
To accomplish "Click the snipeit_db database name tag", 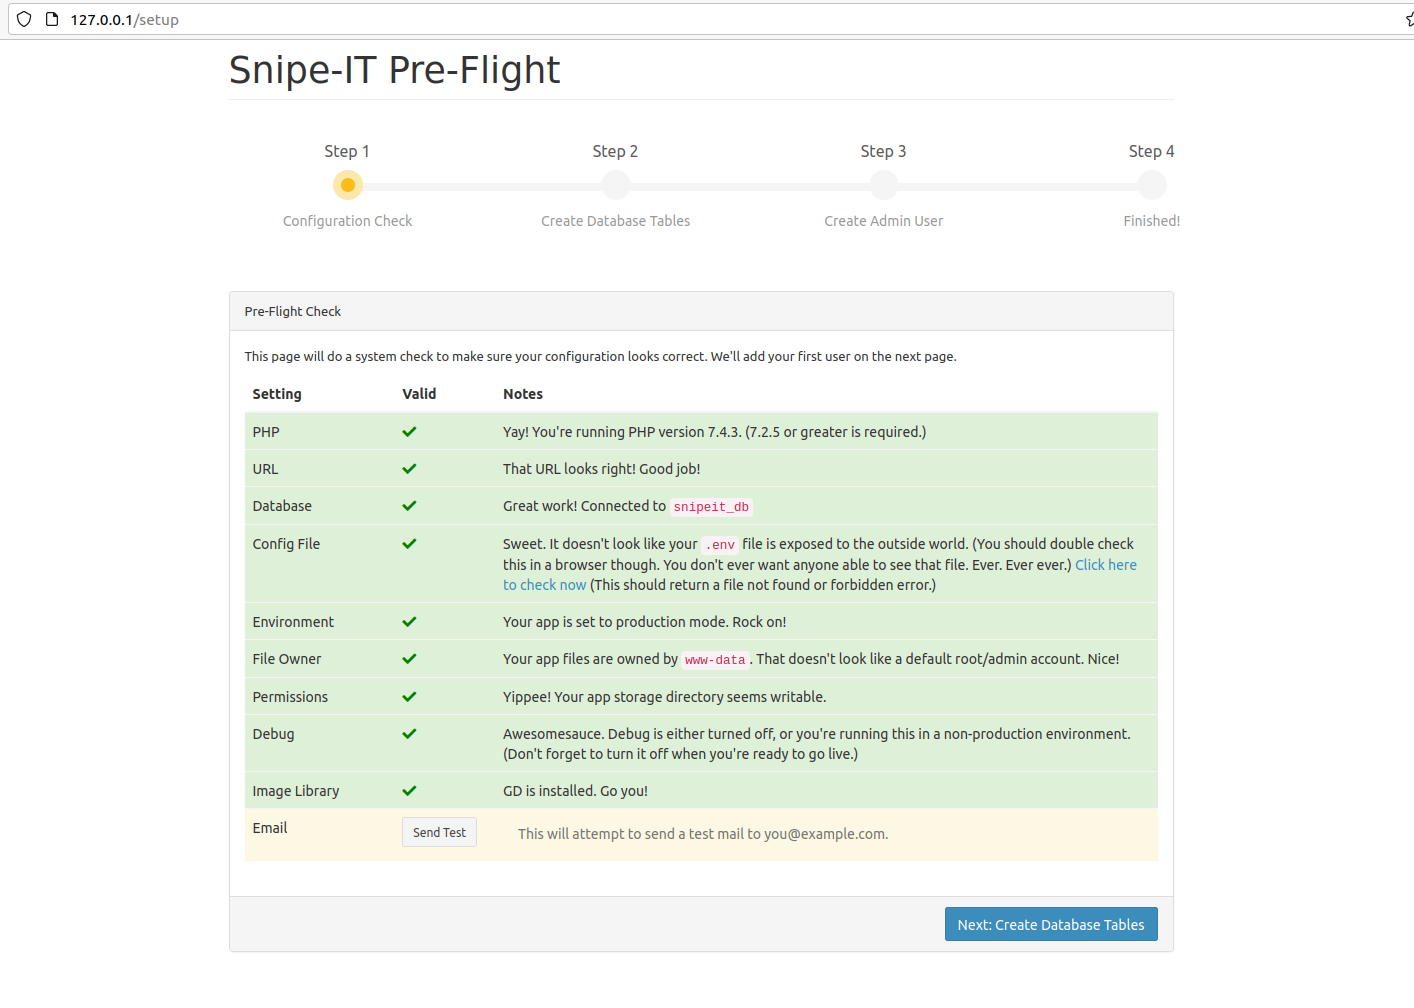I will pos(711,507).
